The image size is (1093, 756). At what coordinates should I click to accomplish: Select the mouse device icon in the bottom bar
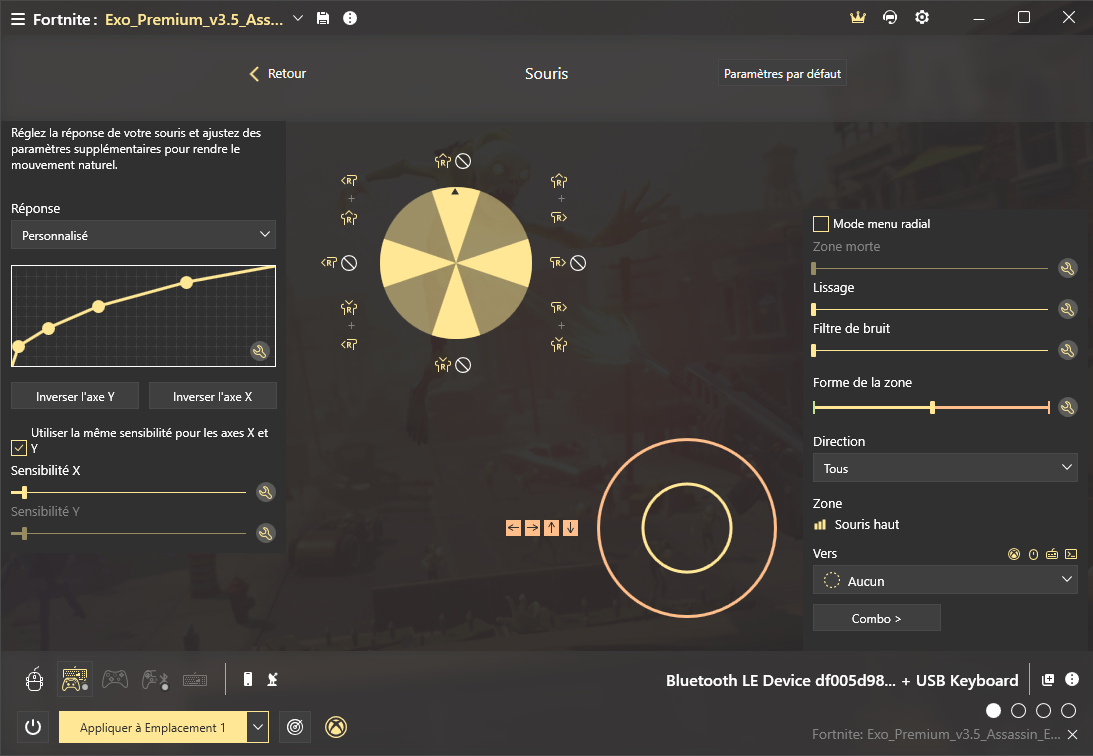(34, 680)
